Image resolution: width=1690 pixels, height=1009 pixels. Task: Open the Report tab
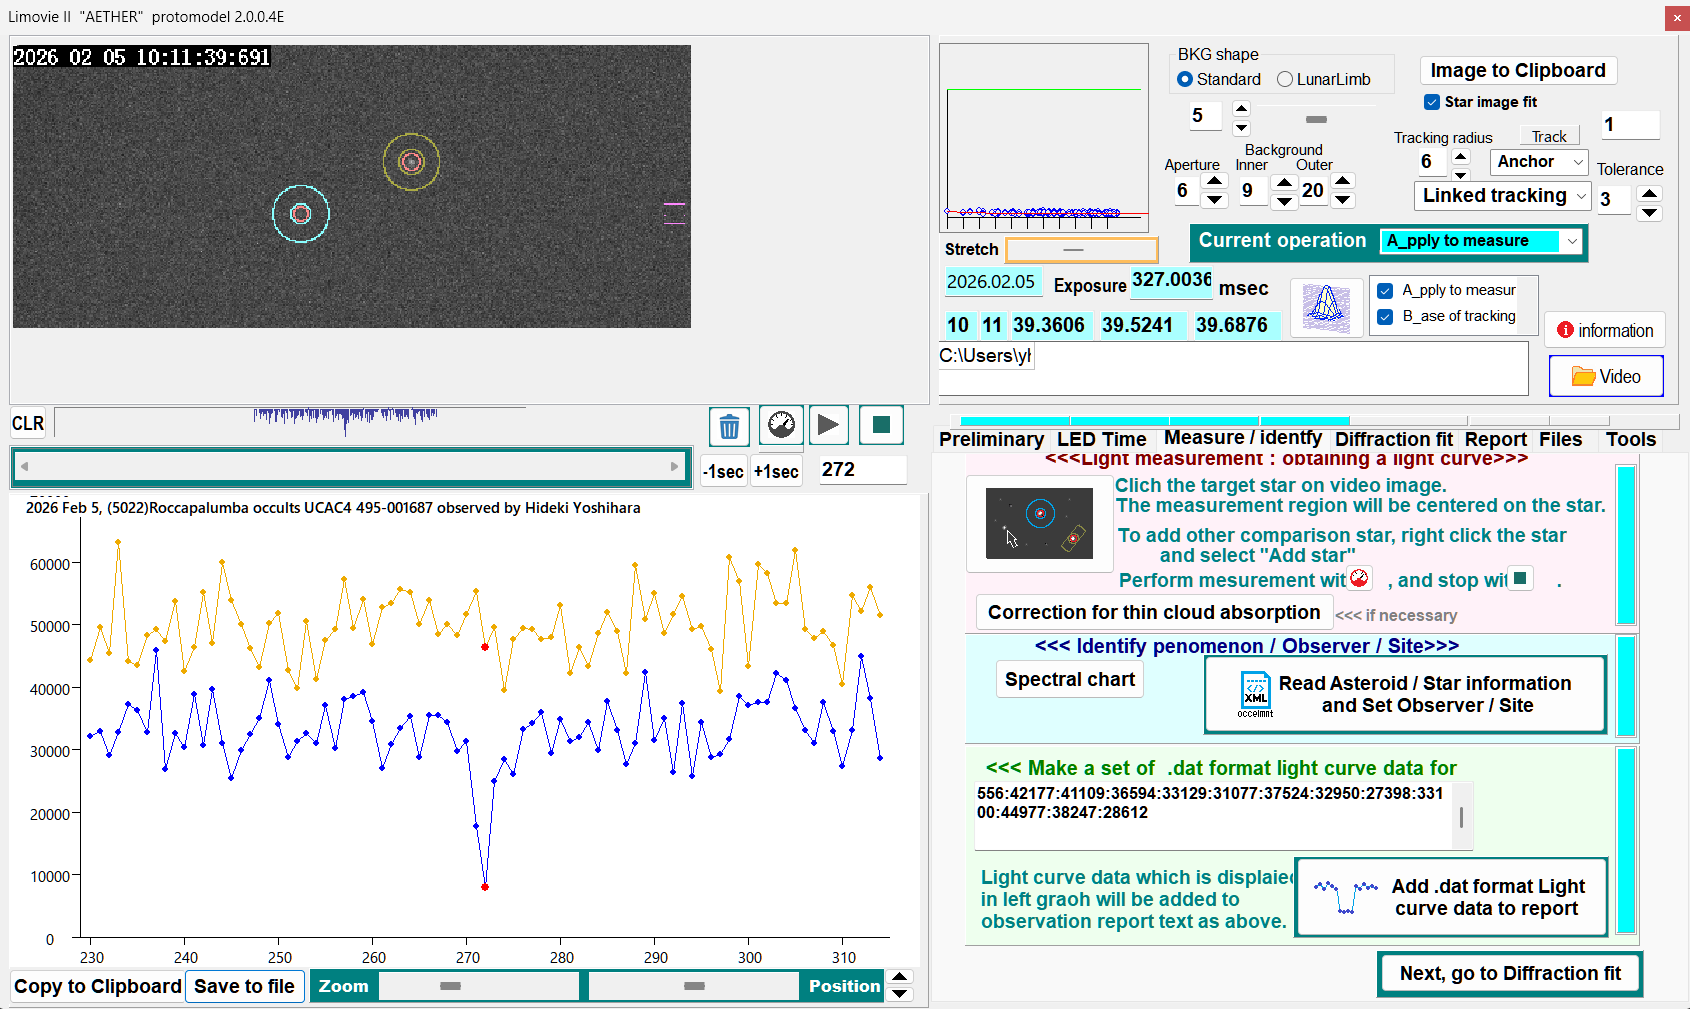tap(1495, 439)
